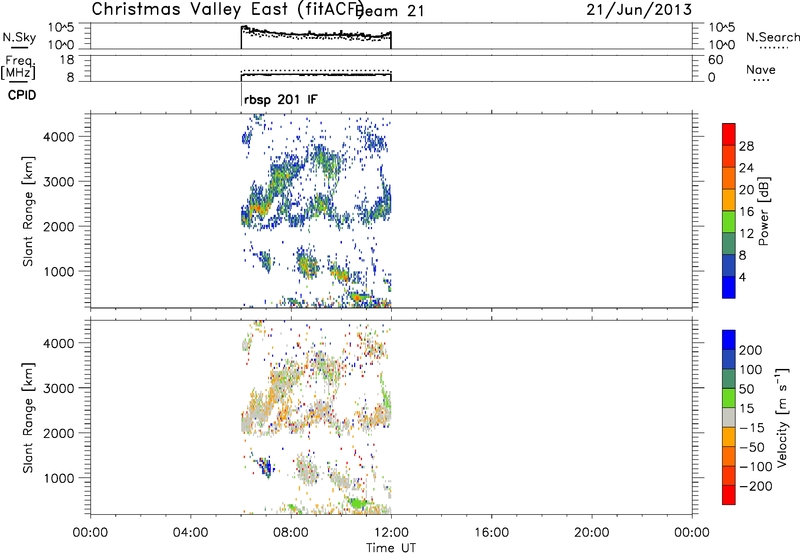Click the '28' label on Power colorbar
The image size is (800, 554).
[746, 146]
